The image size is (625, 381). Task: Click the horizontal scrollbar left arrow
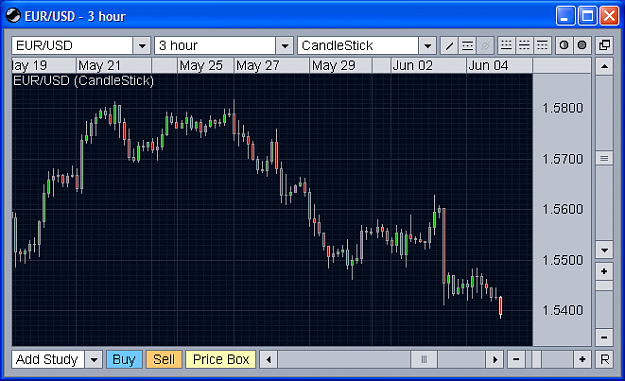(269, 359)
